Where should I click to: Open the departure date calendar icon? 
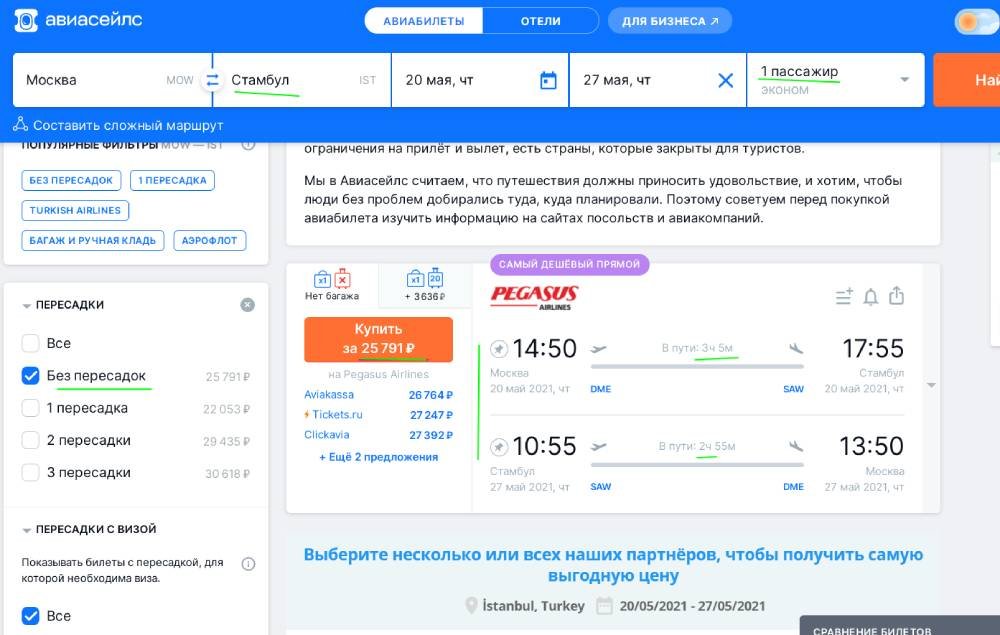click(548, 80)
